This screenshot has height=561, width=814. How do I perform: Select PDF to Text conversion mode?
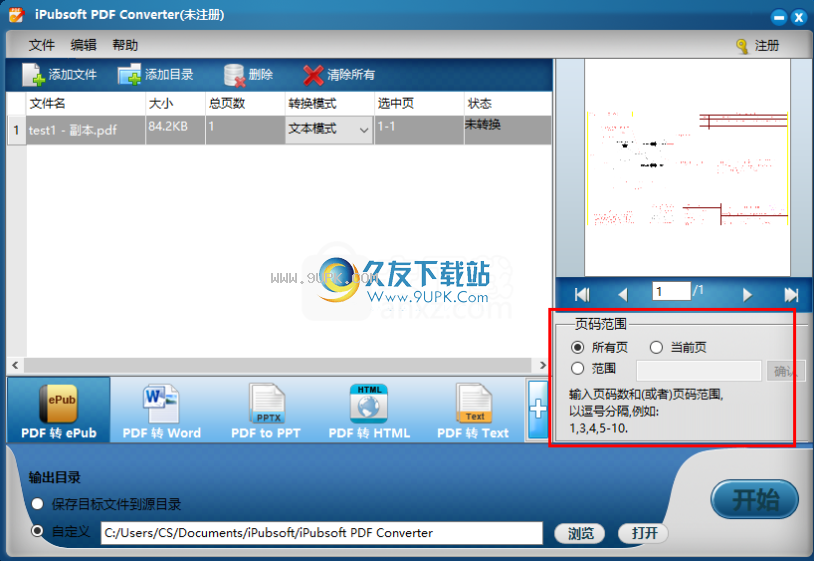click(472, 410)
